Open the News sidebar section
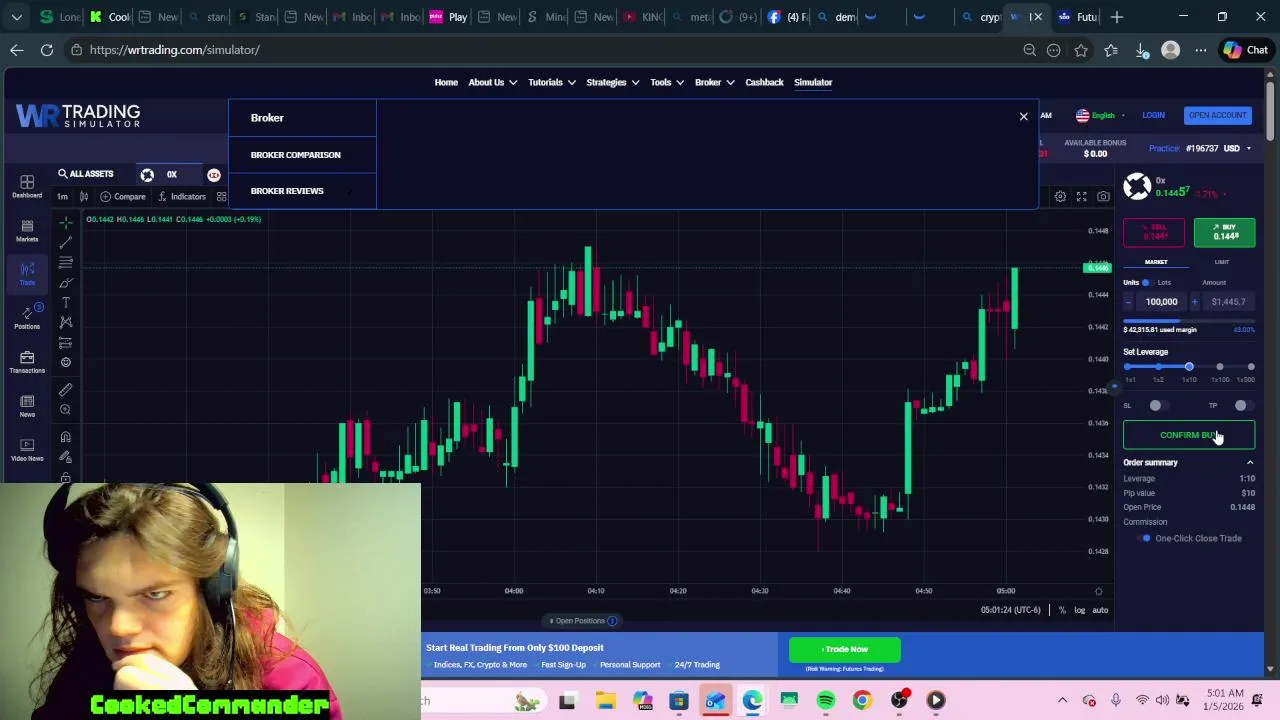Image resolution: width=1280 pixels, height=720 pixels. [x=27, y=406]
